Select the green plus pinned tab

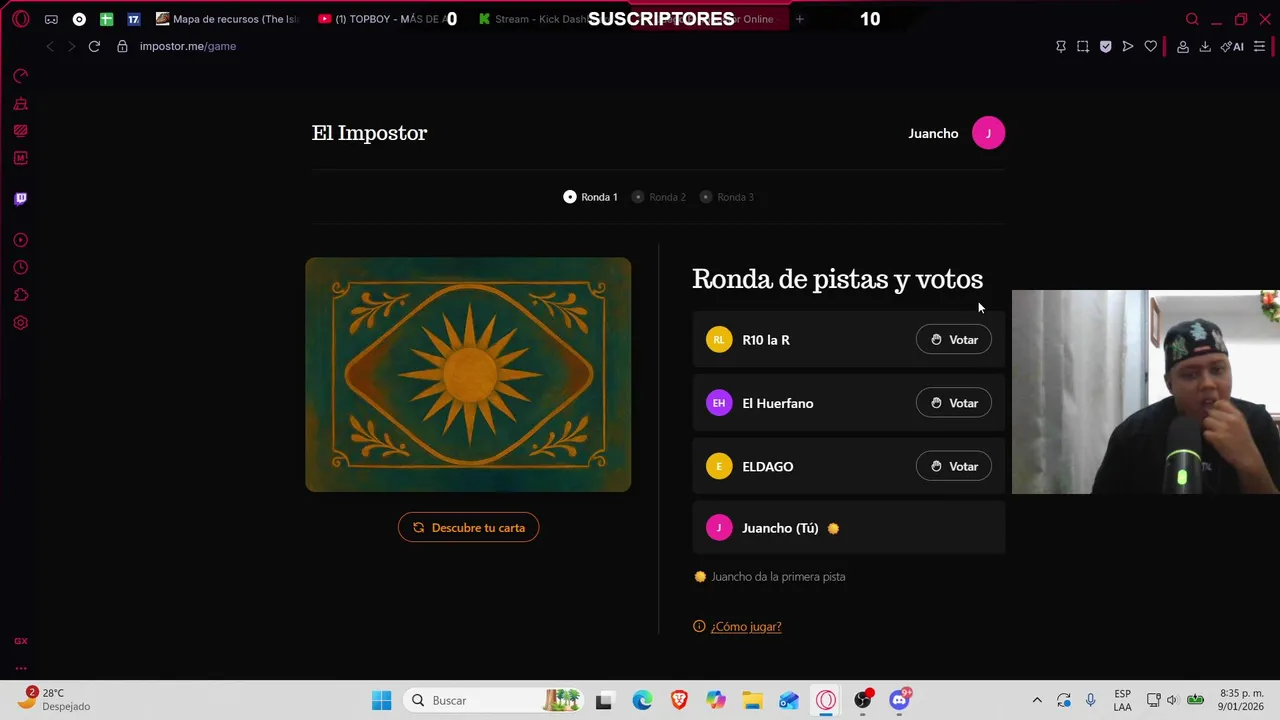point(106,19)
